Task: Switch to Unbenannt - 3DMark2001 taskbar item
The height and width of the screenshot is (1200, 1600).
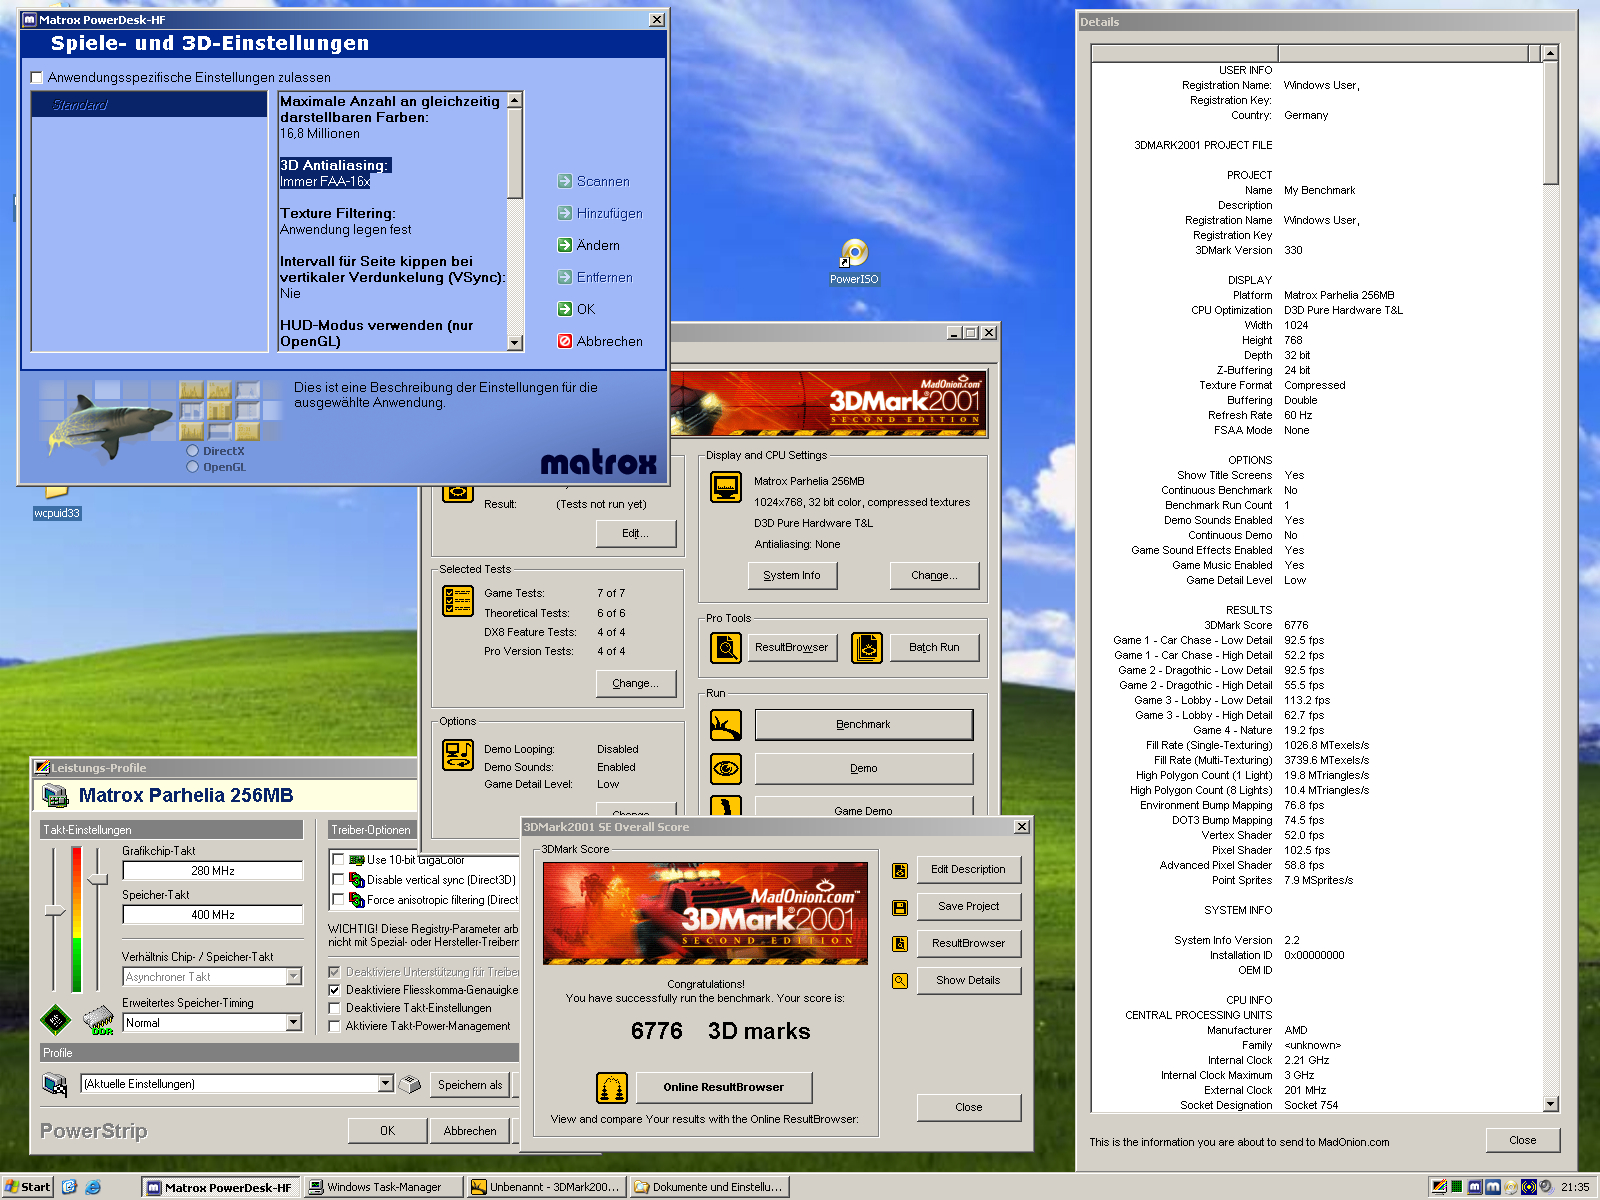Action: click(x=546, y=1187)
